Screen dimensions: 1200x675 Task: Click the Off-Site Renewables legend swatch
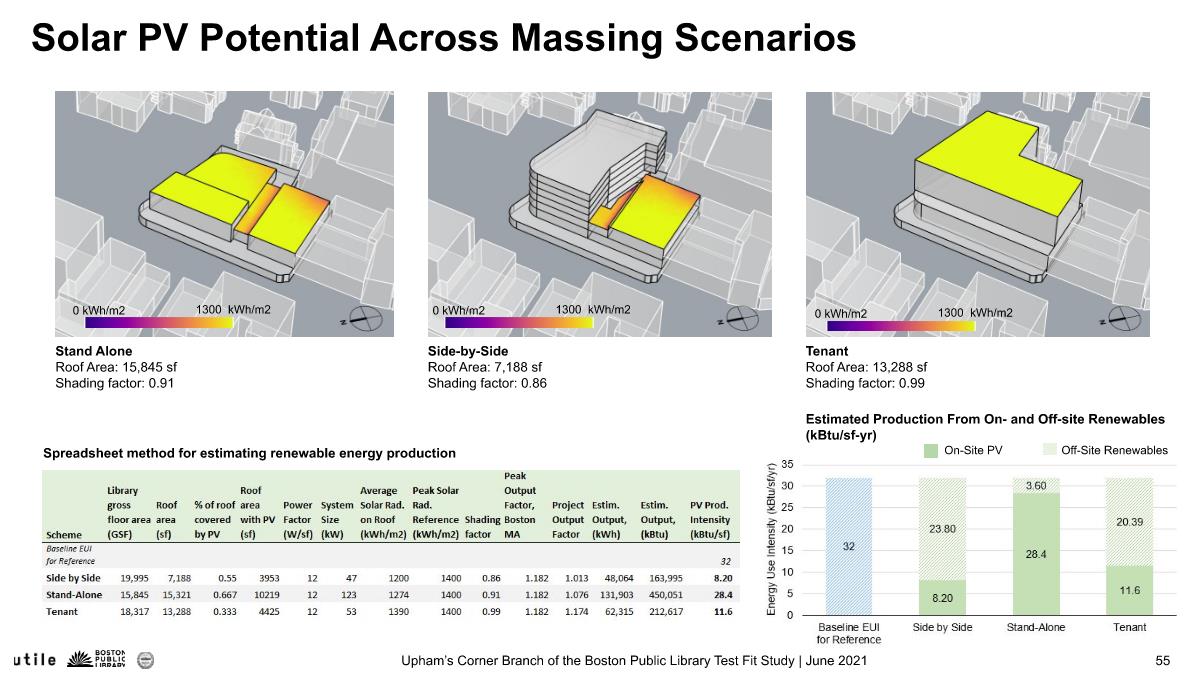pyautogui.click(x=1046, y=449)
